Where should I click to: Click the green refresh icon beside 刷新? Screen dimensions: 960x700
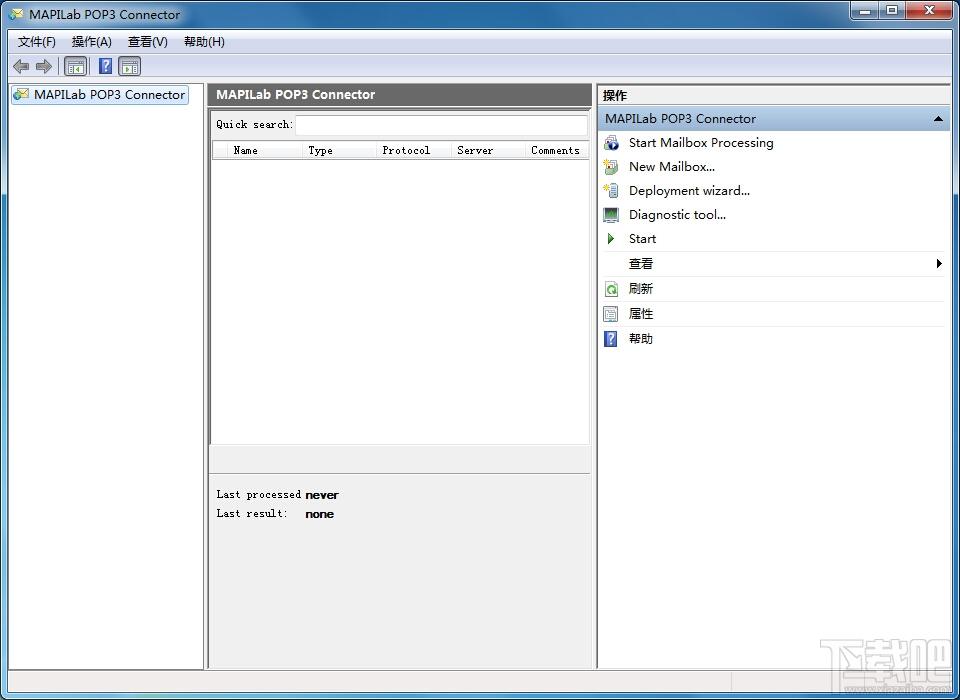click(611, 289)
